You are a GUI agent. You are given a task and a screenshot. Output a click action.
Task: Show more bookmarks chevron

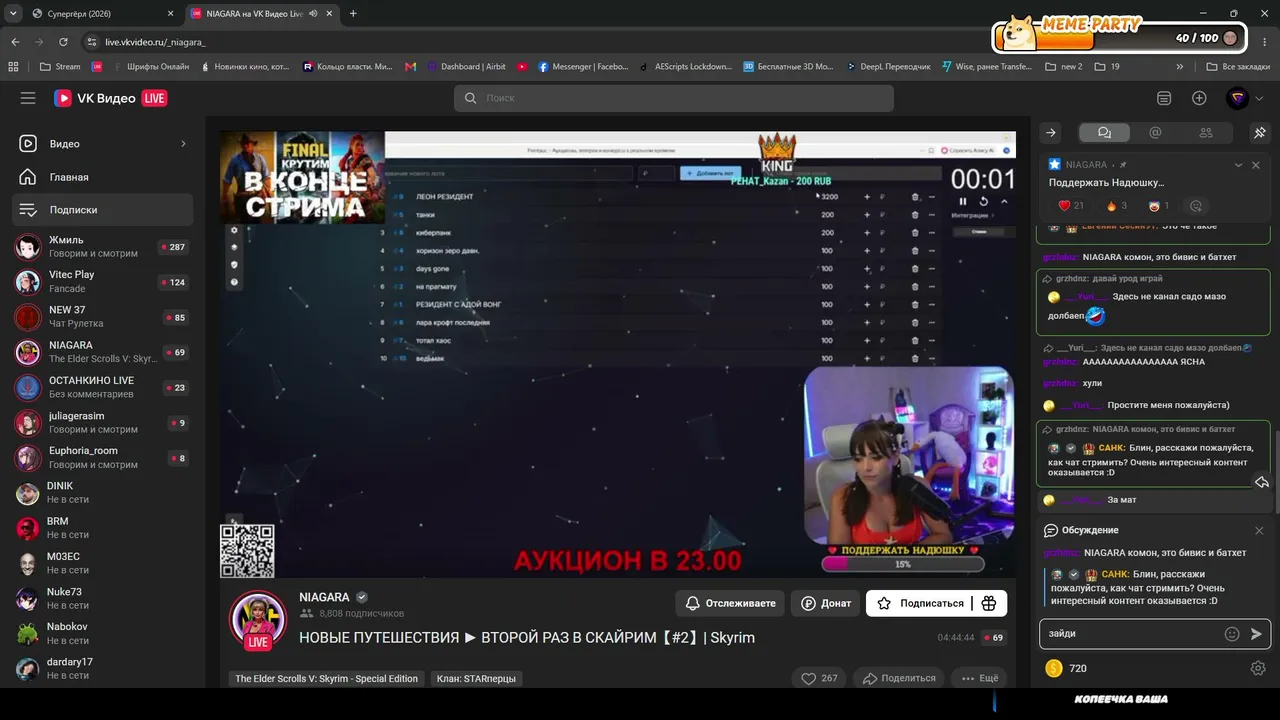[x=1180, y=67]
